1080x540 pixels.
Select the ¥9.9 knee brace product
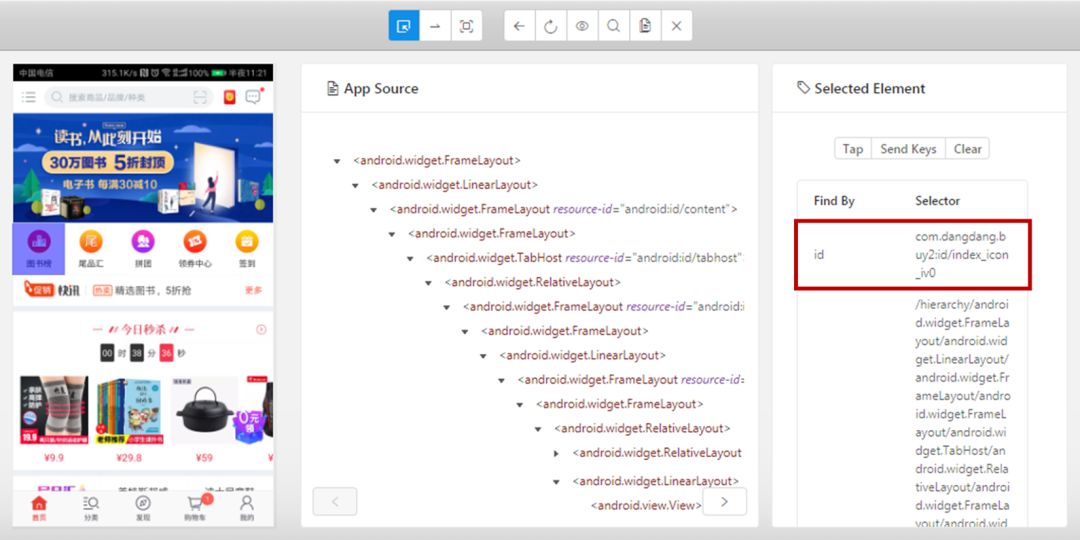(x=54, y=419)
